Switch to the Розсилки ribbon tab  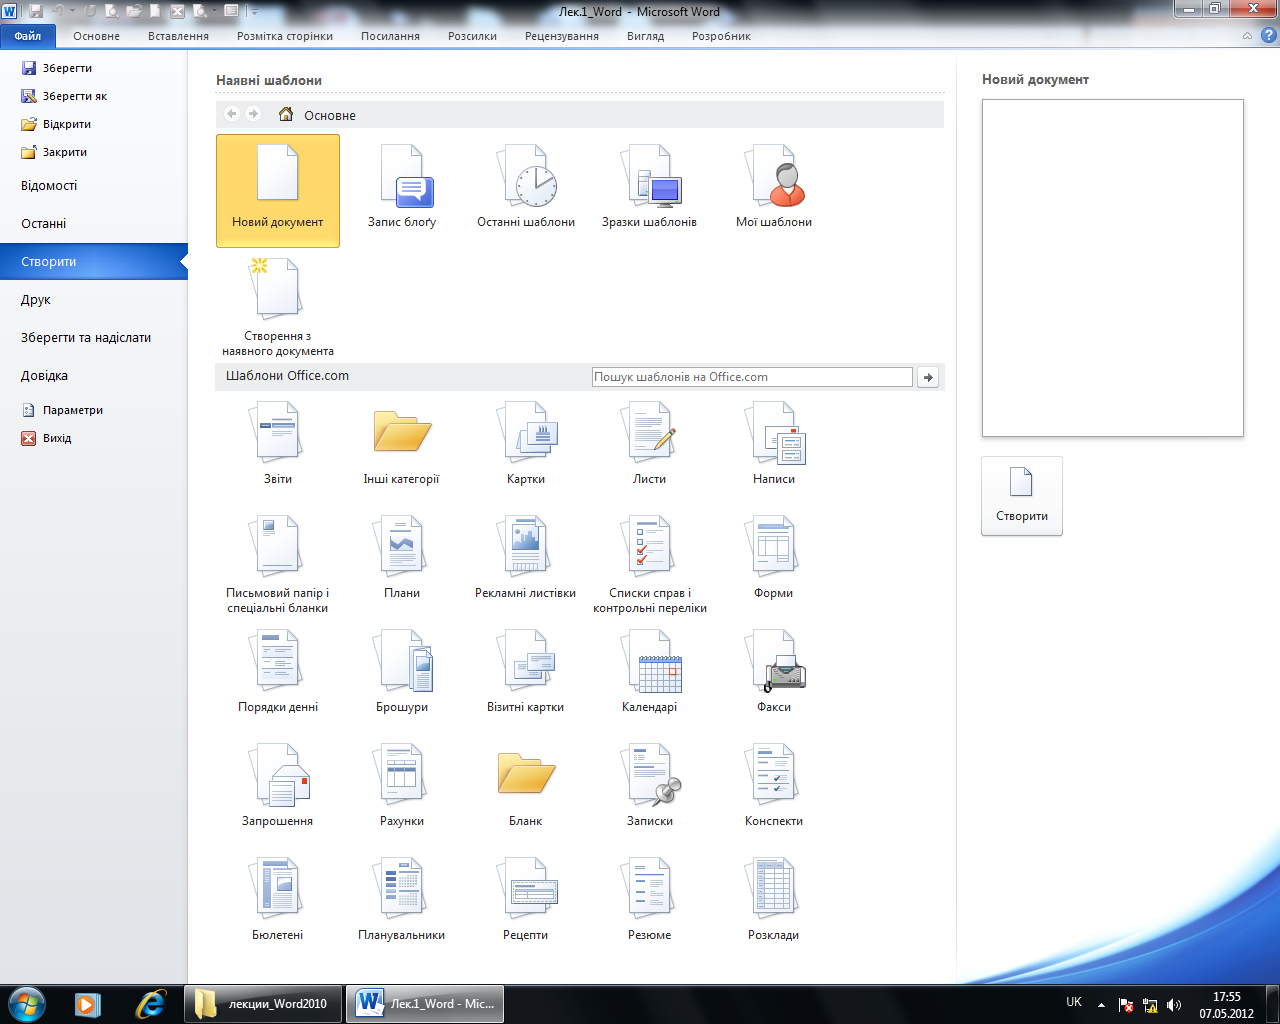pyautogui.click(x=472, y=36)
